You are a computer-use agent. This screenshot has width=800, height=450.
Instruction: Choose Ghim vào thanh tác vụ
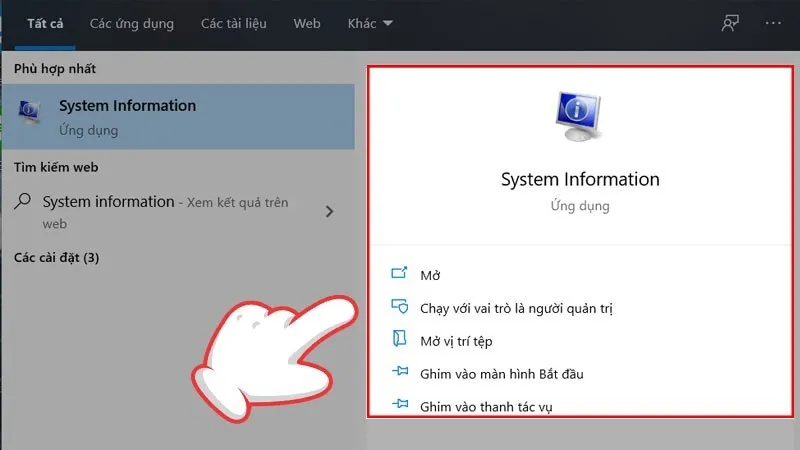[x=486, y=407]
